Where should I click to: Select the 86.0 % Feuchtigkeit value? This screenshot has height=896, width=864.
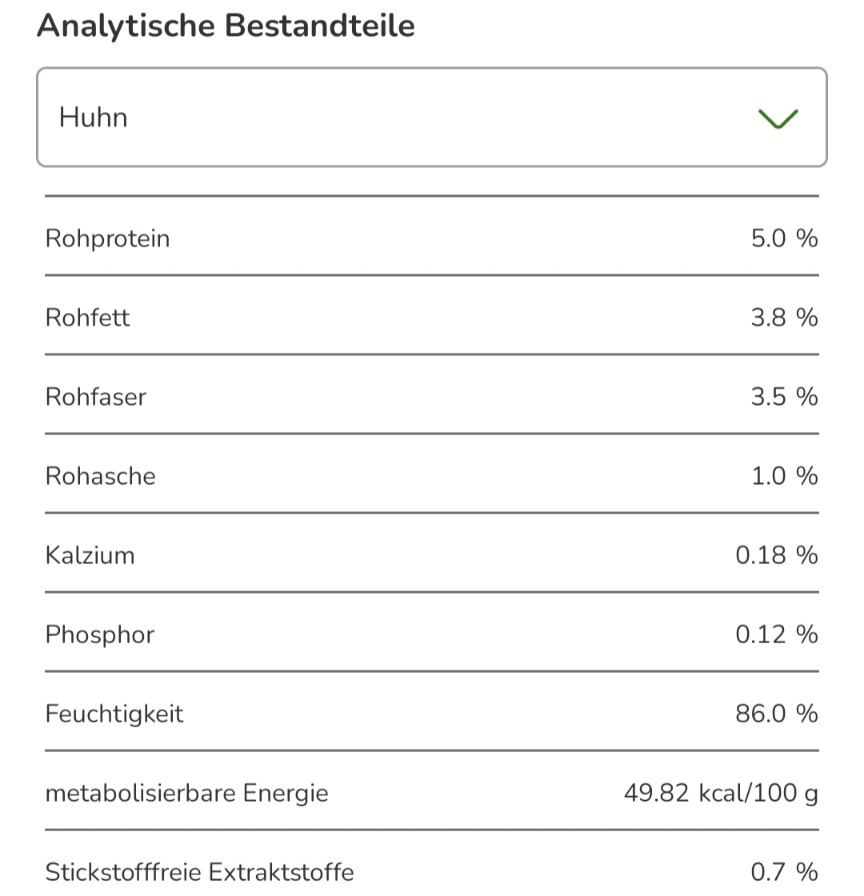(777, 714)
